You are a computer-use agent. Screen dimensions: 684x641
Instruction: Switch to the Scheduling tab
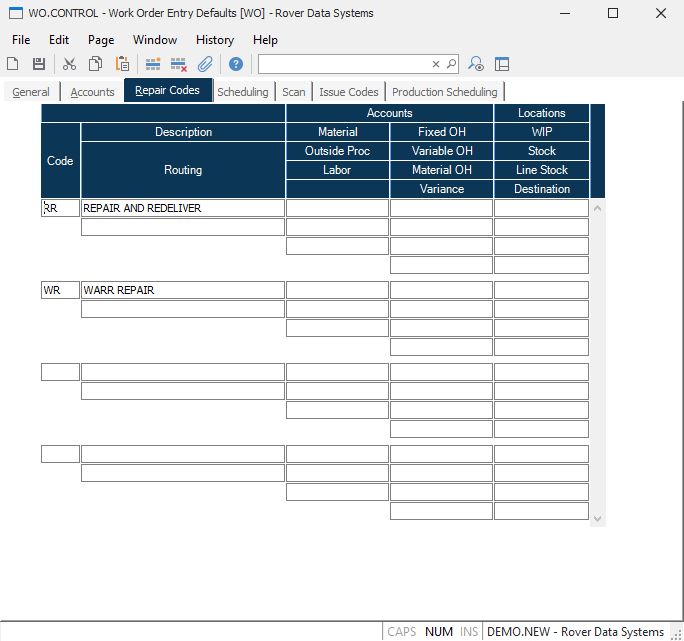[x=243, y=92]
